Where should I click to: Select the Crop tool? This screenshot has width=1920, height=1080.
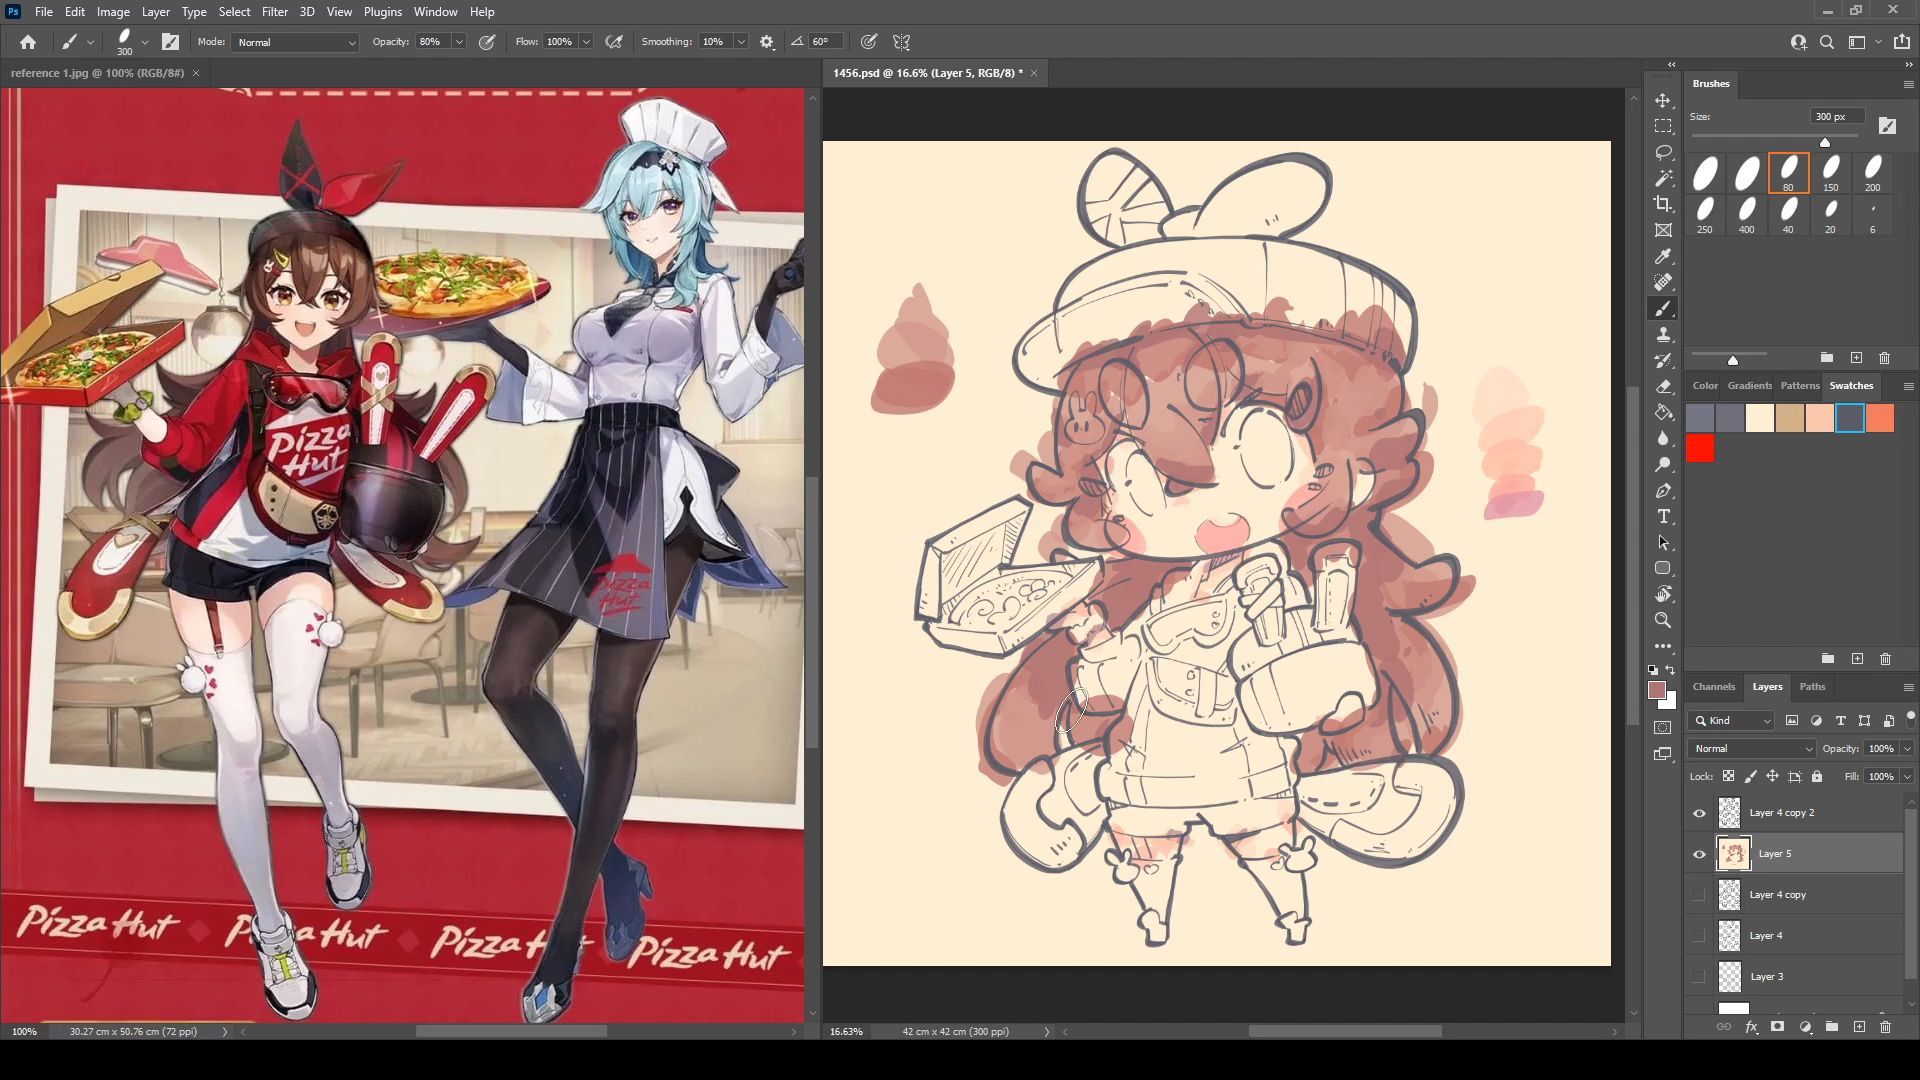(x=1663, y=204)
